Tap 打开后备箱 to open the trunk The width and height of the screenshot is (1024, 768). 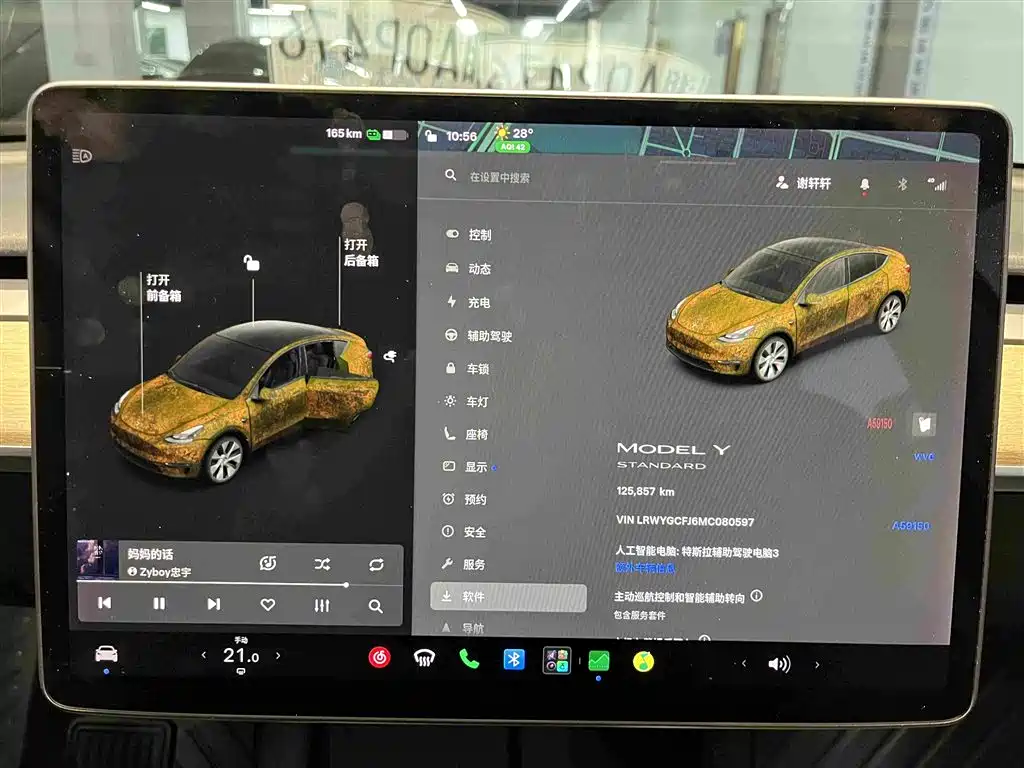coord(361,253)
